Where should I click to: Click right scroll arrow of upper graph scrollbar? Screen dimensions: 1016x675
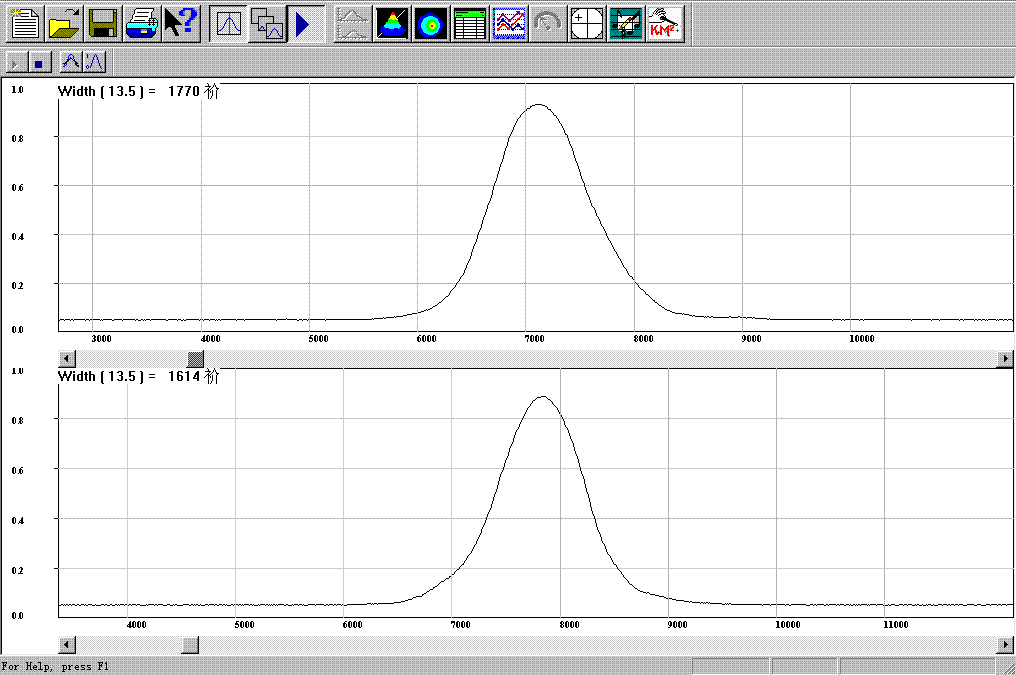1004,358
